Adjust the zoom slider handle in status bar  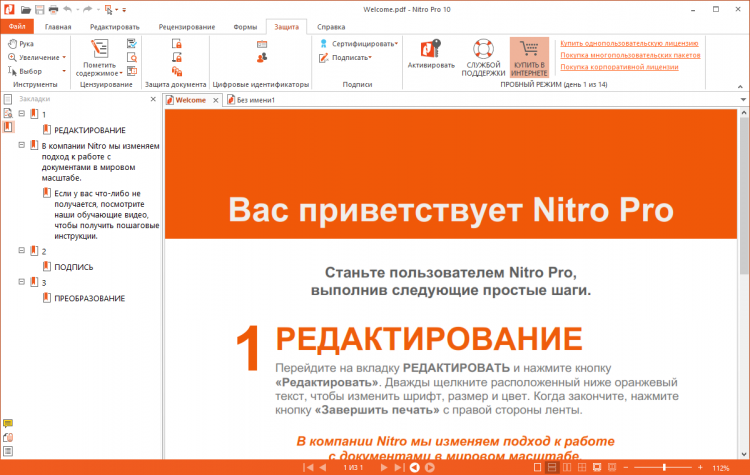[664, 467]
